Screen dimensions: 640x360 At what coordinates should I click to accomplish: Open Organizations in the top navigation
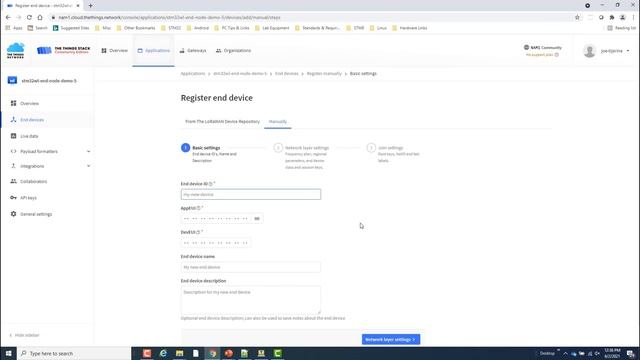233,51
